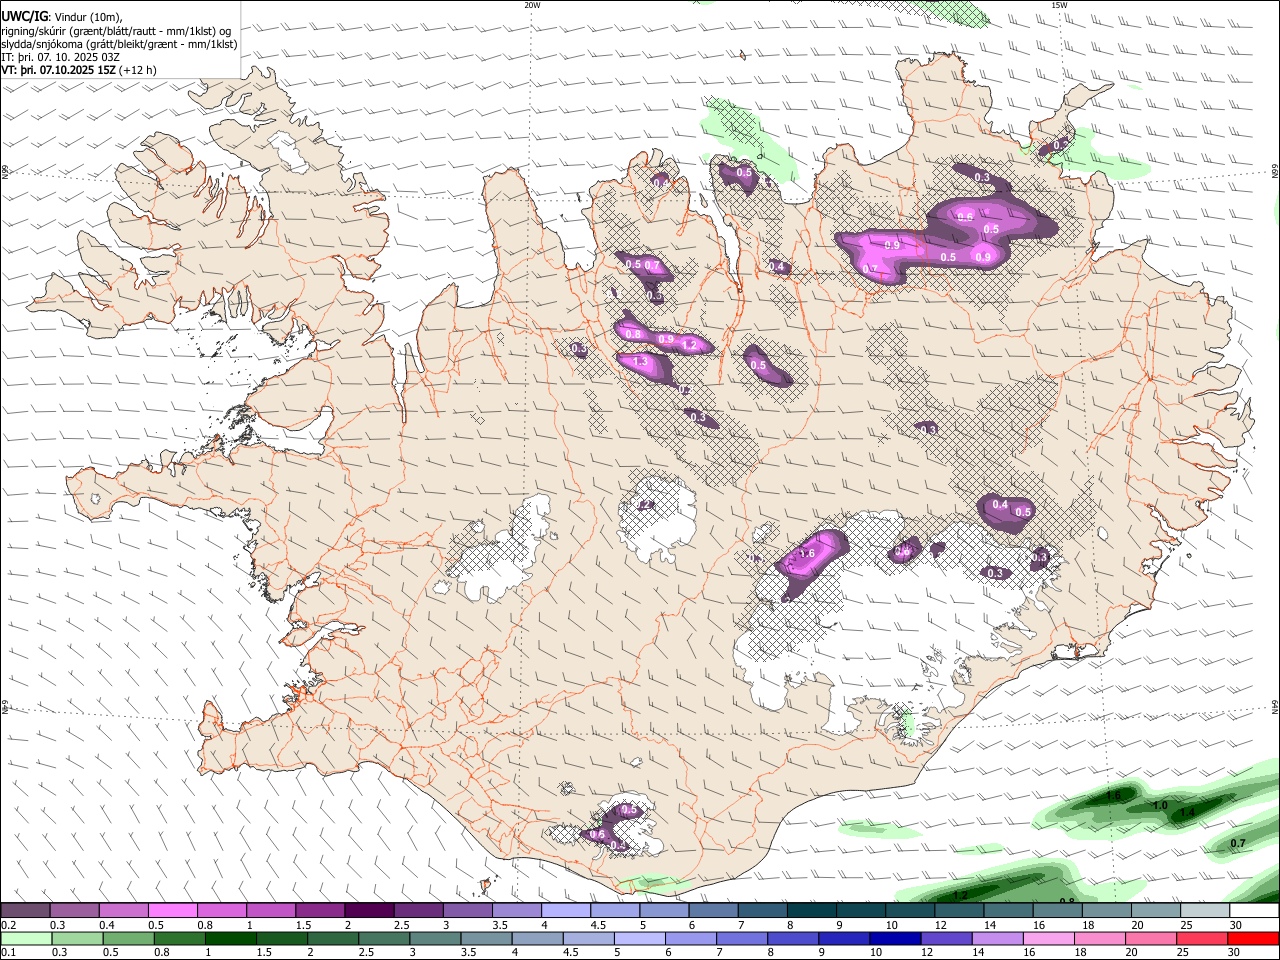Screen dimensions: 1280x960
Task: Pick upper legend swatch between 3.5 and 4
Action: click(516, 911)
